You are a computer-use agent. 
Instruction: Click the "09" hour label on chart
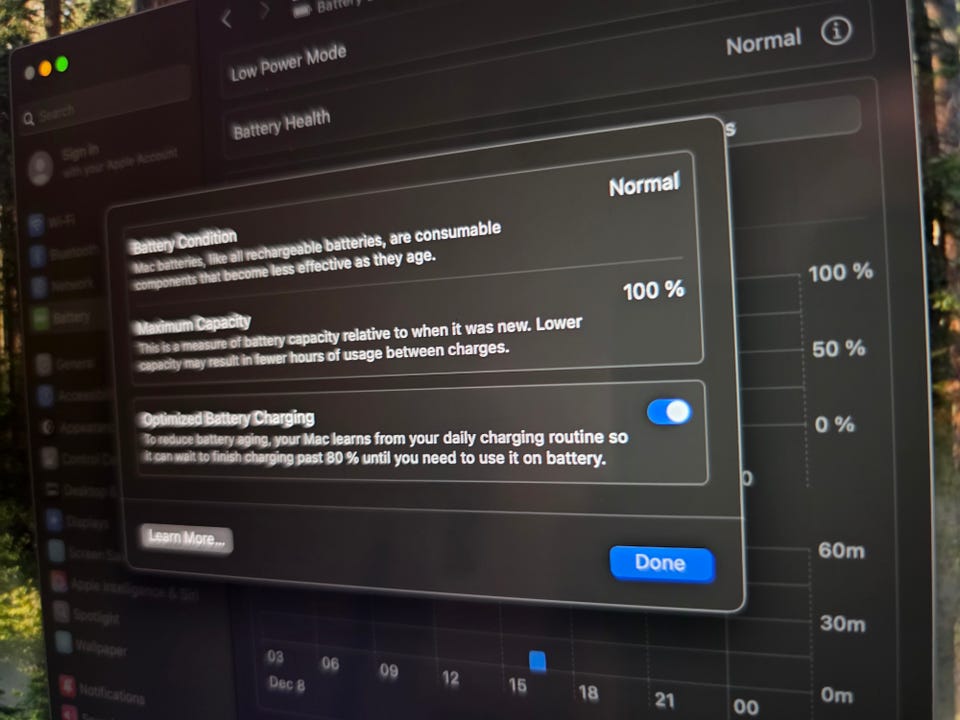[x=389, y=671]
